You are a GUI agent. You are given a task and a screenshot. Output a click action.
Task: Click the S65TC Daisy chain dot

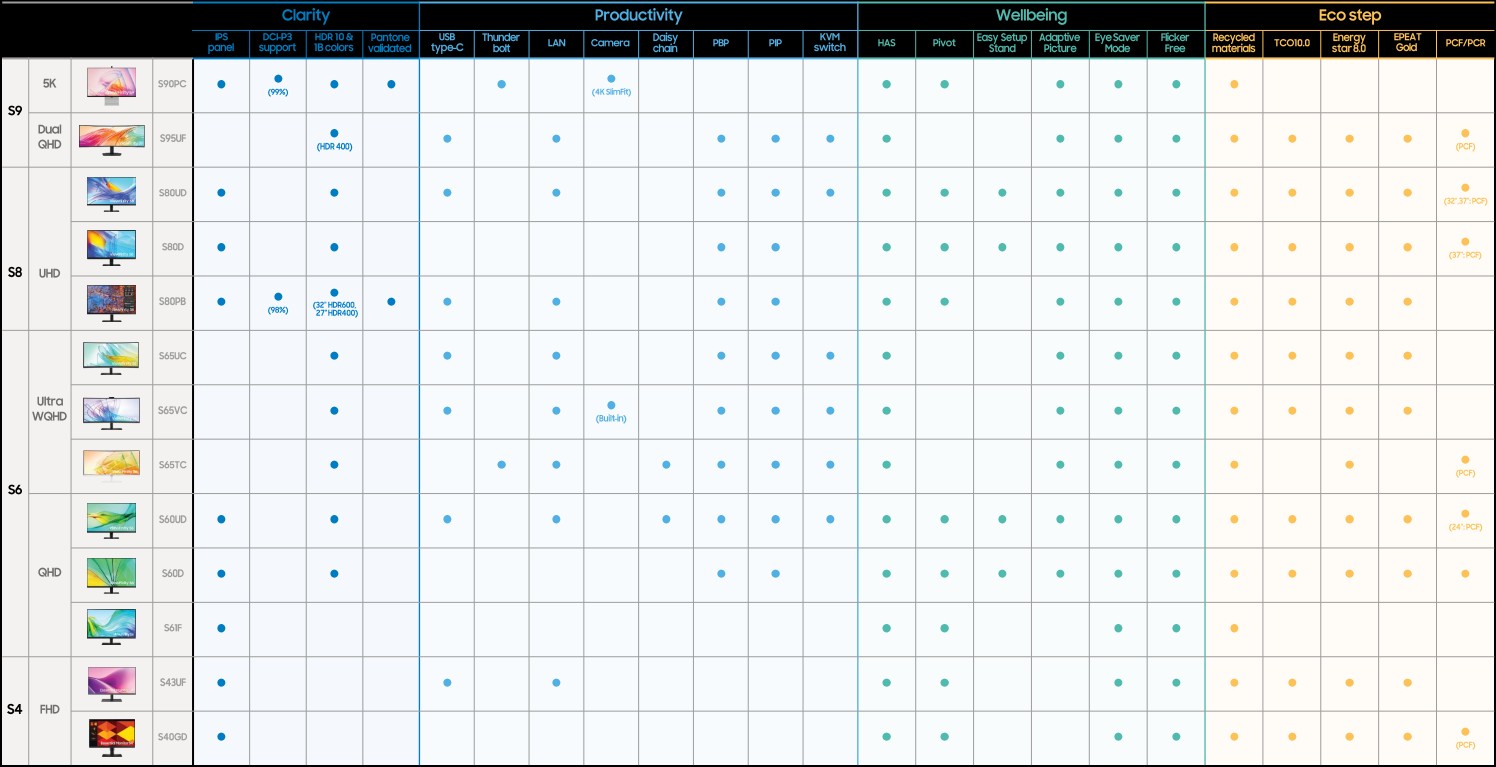(666, 465)
